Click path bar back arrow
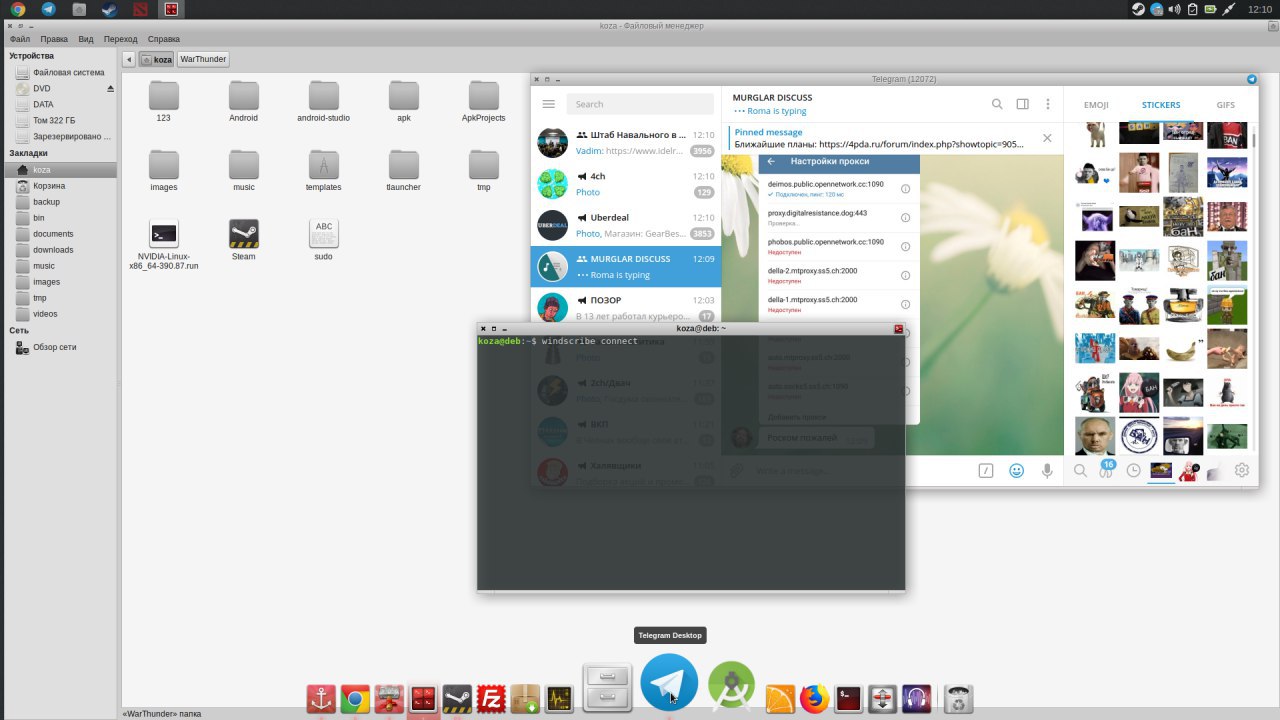The image size is (1280, 720). pos(129,59)
